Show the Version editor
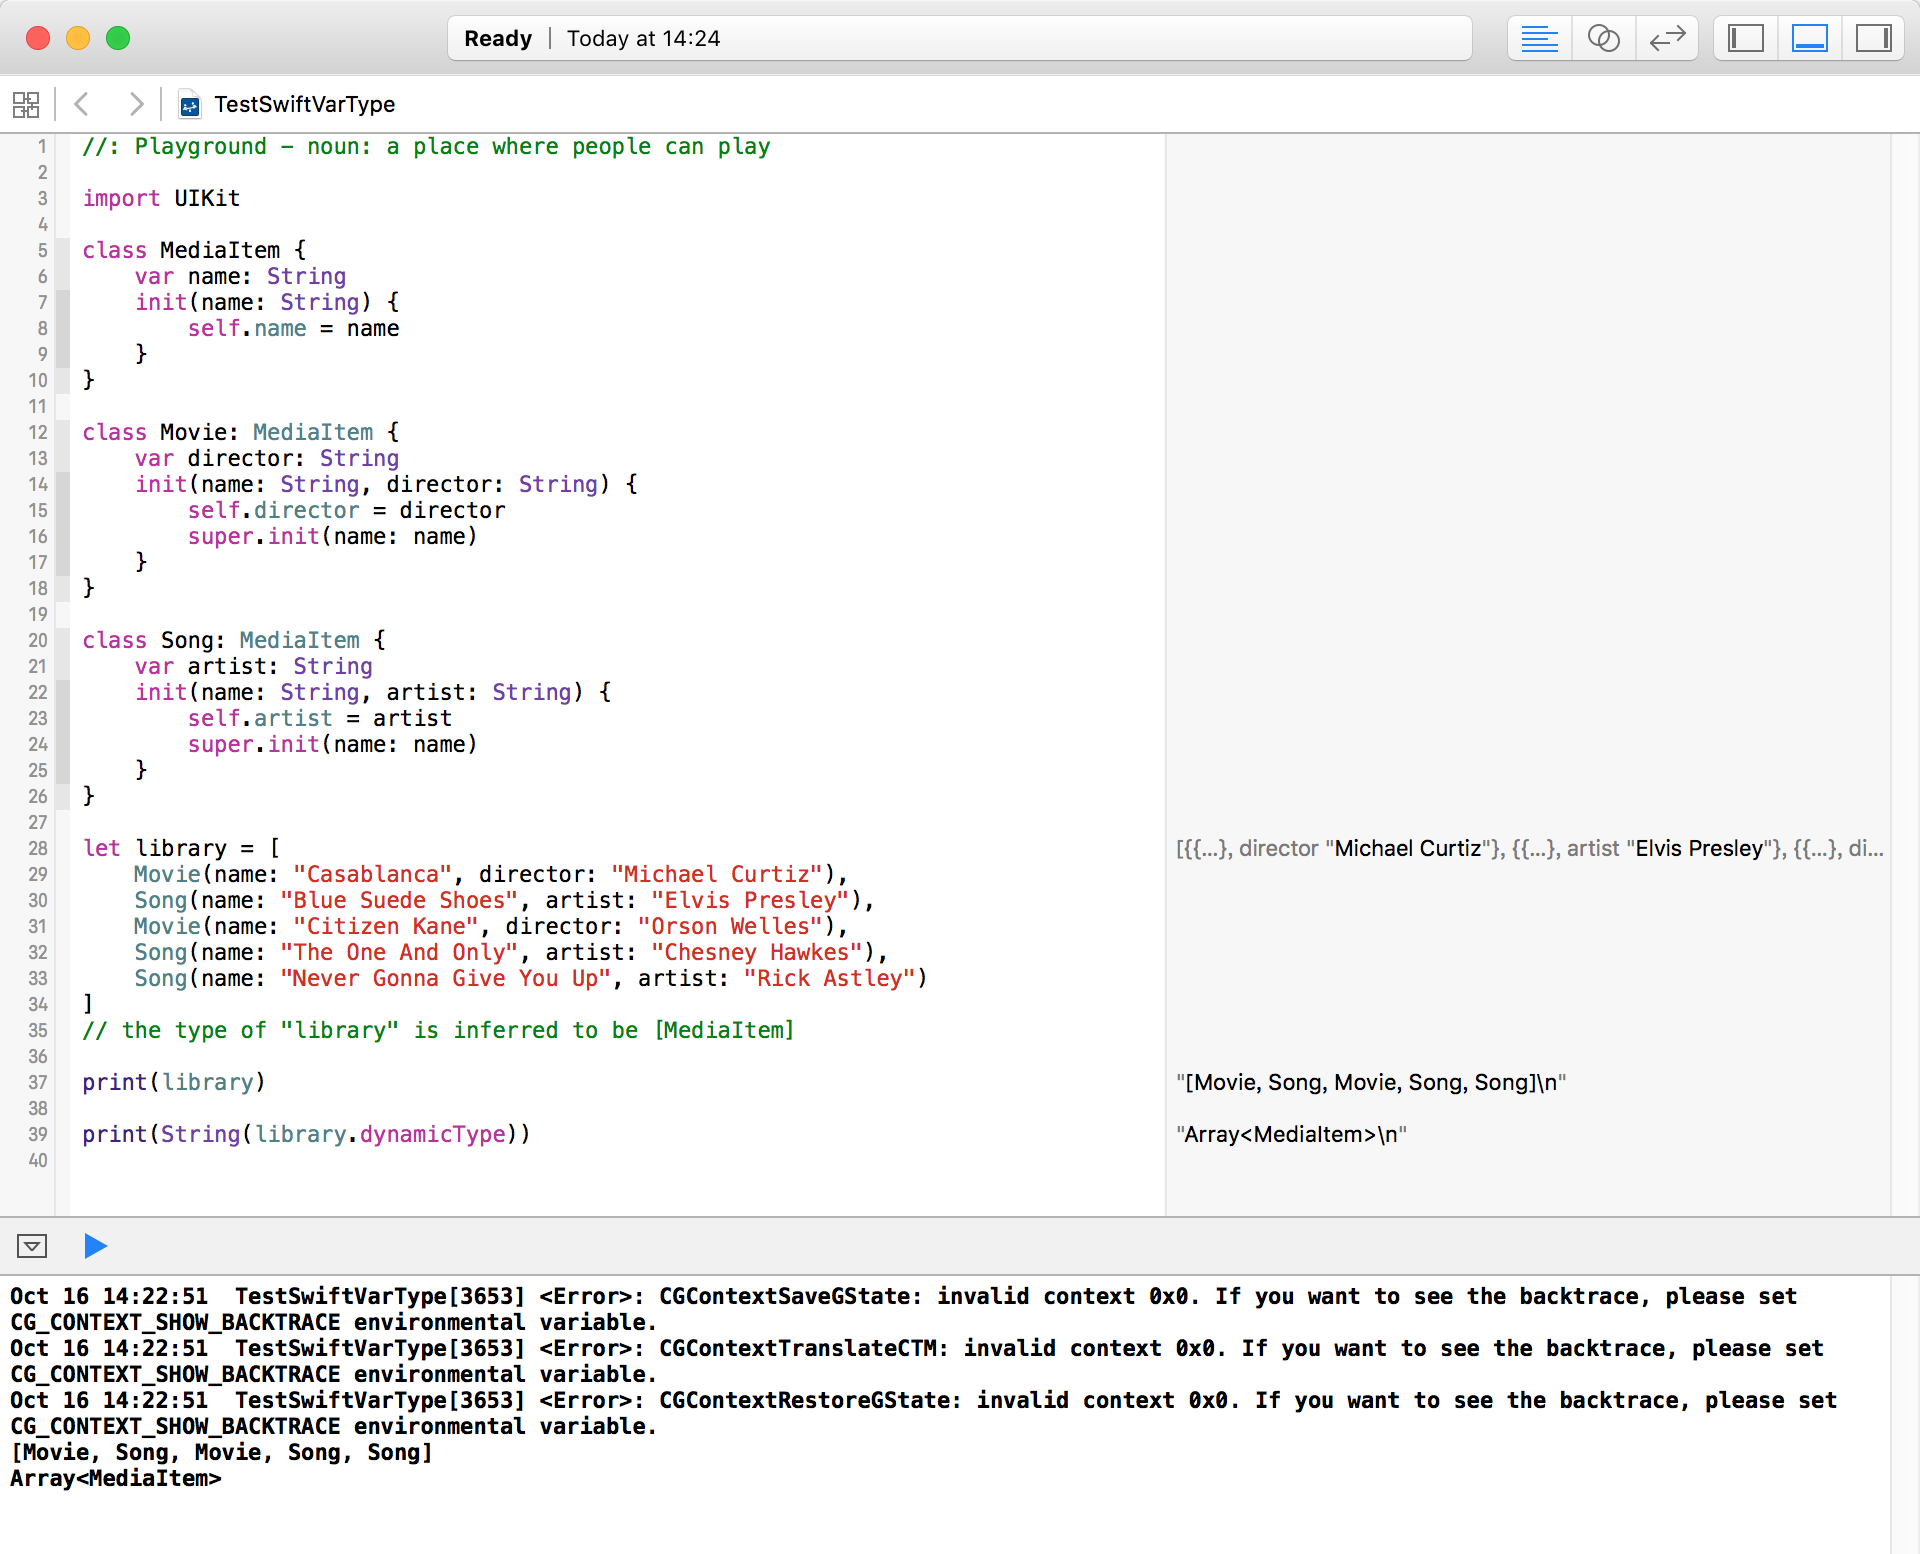The image size is (1920, 1554). pyautogui.click(x=1667, y=39)
